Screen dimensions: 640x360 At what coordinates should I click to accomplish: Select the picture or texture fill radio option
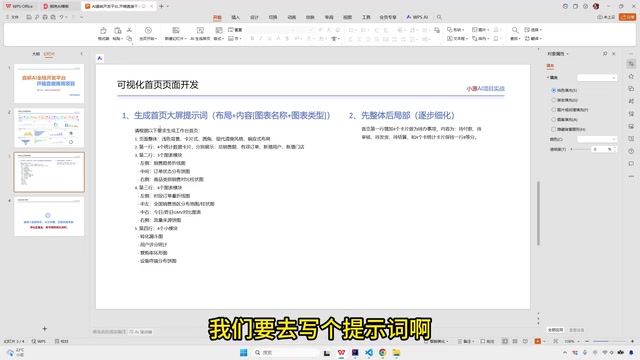point(554,110)
